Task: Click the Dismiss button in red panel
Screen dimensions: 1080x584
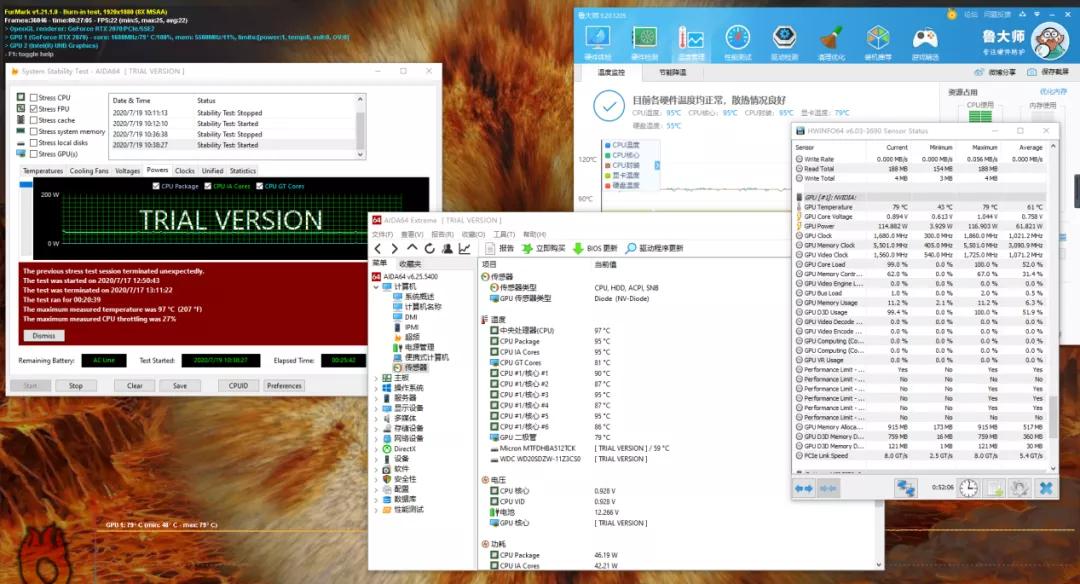Action: pyautogui.click(x=43, y=336)
